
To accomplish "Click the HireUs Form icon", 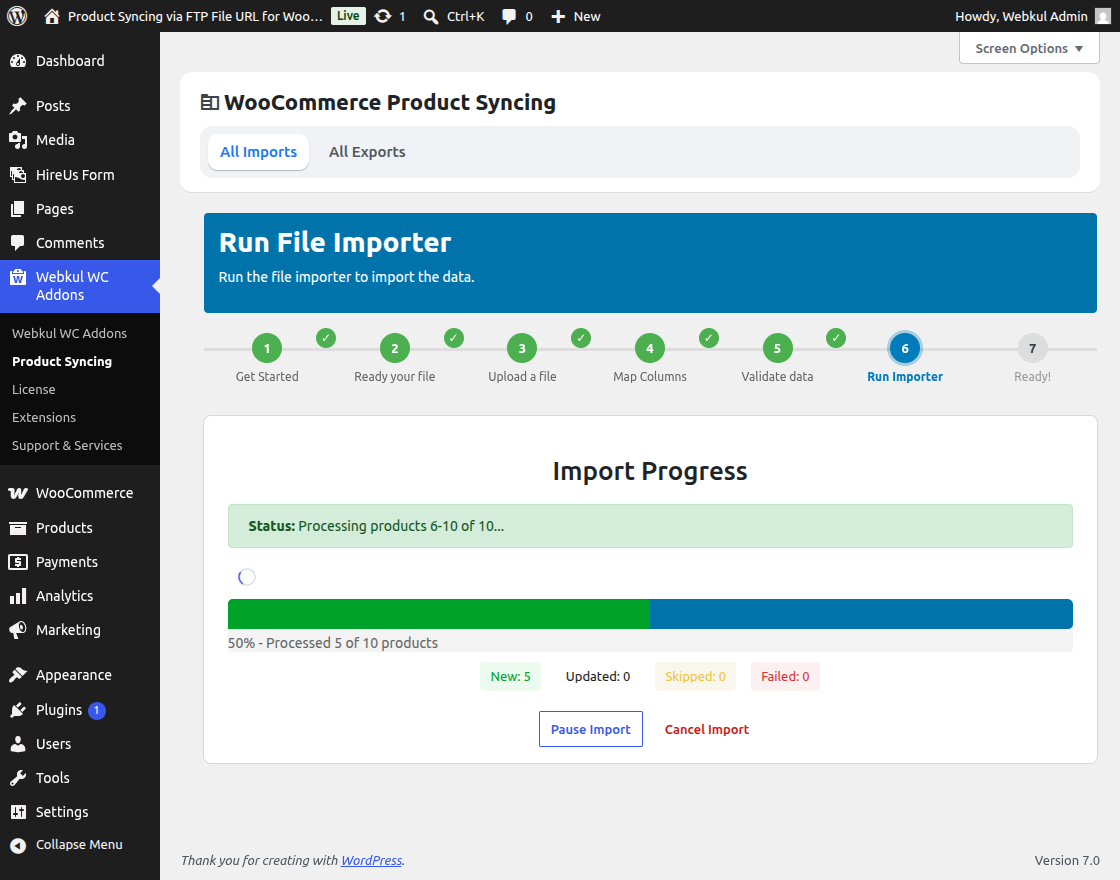I will 18,174.
